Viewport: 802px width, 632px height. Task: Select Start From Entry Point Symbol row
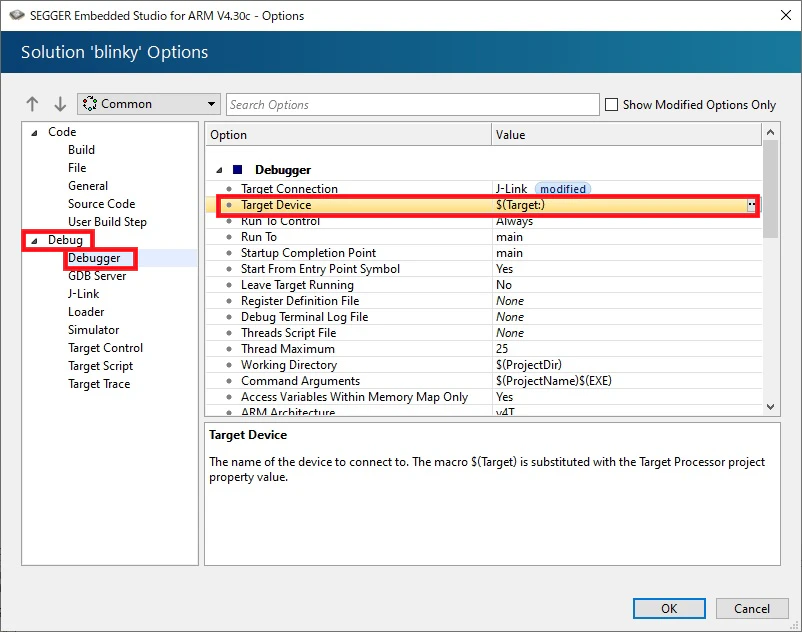[484, 269]
